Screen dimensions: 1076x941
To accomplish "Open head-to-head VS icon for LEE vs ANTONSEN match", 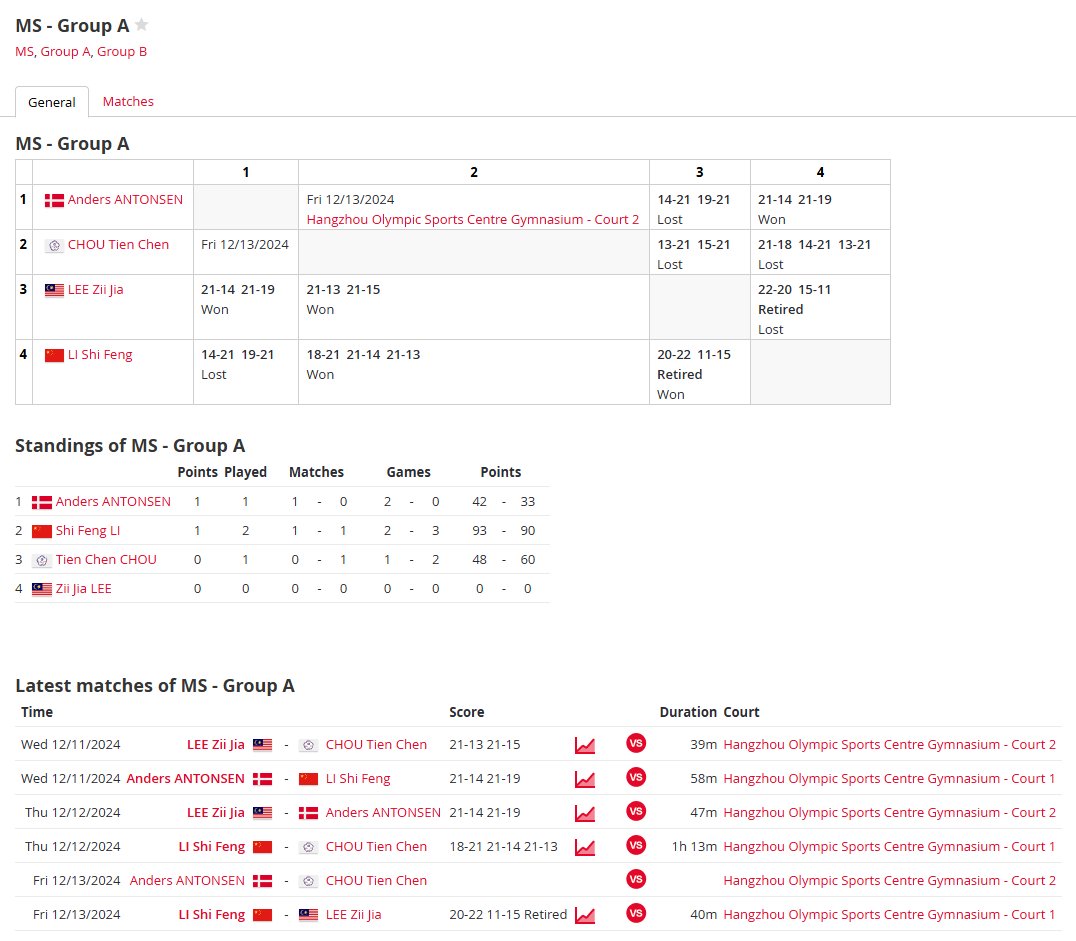I will 636,811.
